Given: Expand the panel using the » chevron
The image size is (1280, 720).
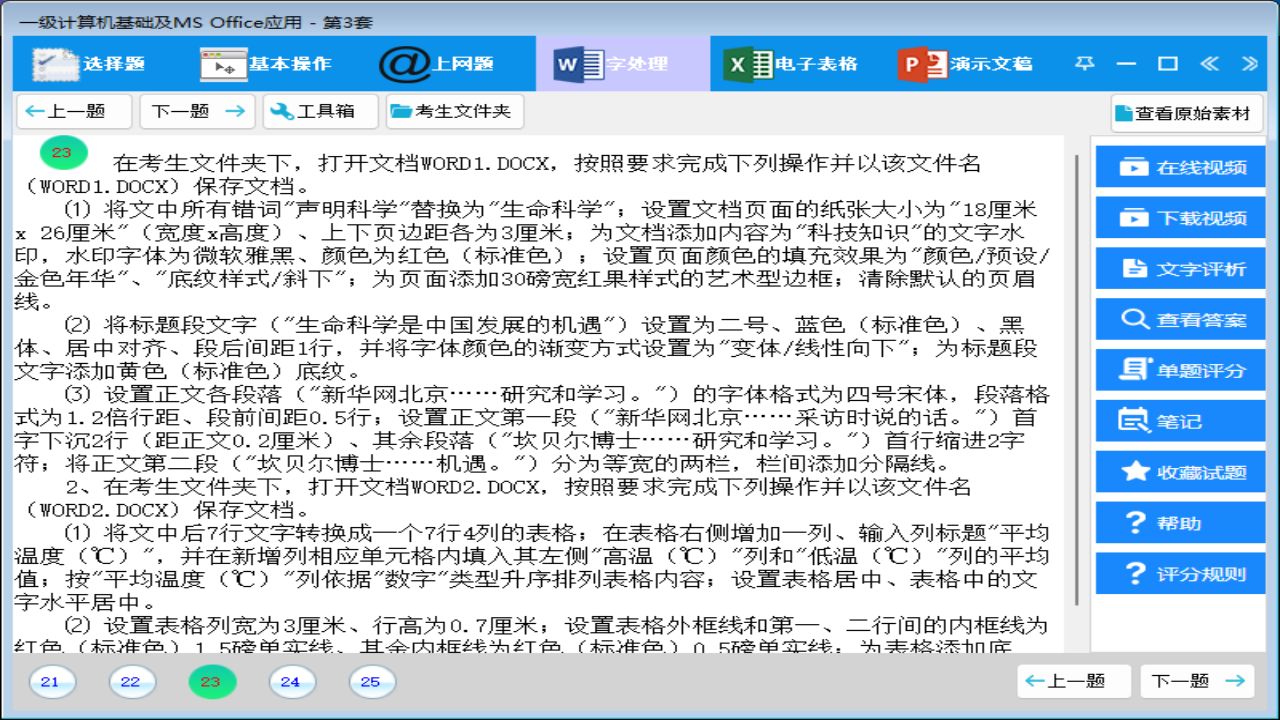Looking at the screenshot, I should [x=1246, y=62].
